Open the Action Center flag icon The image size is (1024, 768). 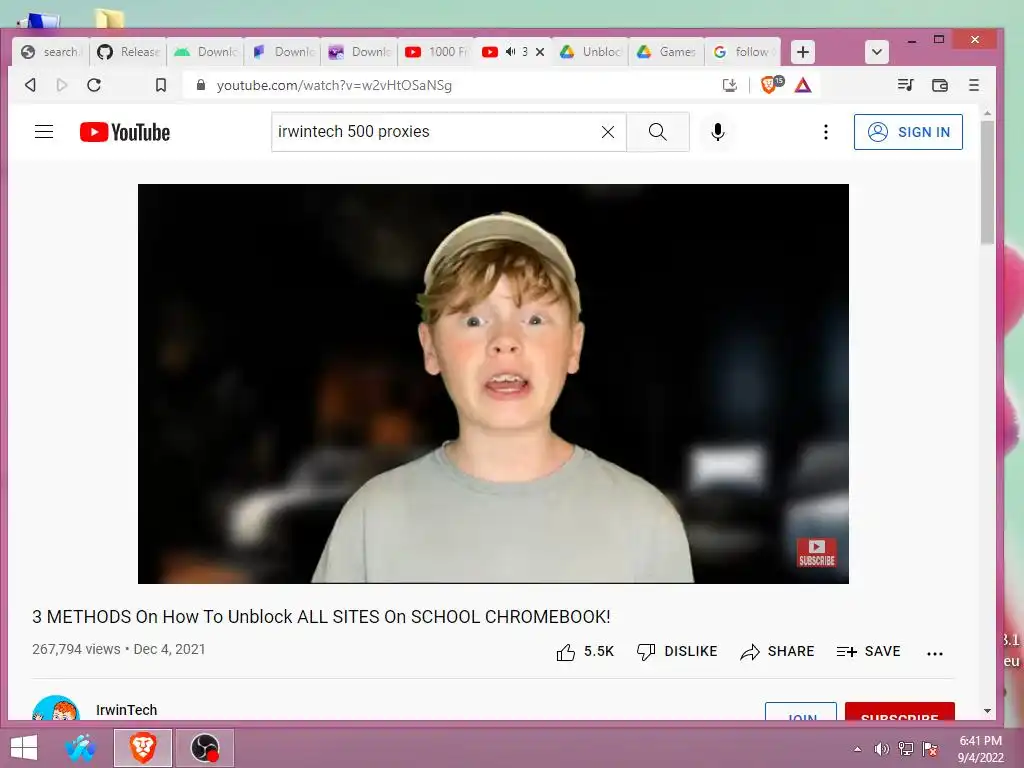coord(930,749)
